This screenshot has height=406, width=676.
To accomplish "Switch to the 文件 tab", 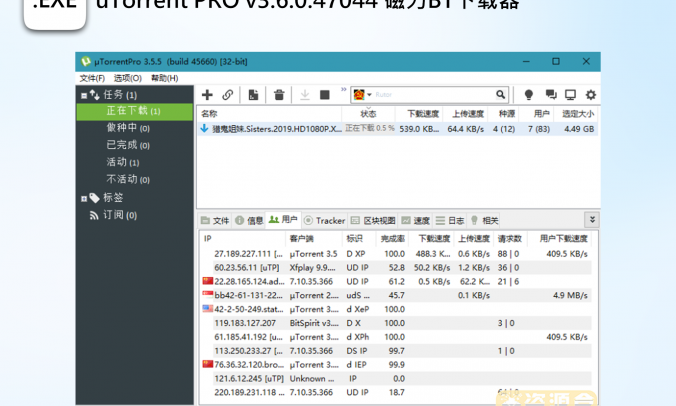I will pos(215,221).
